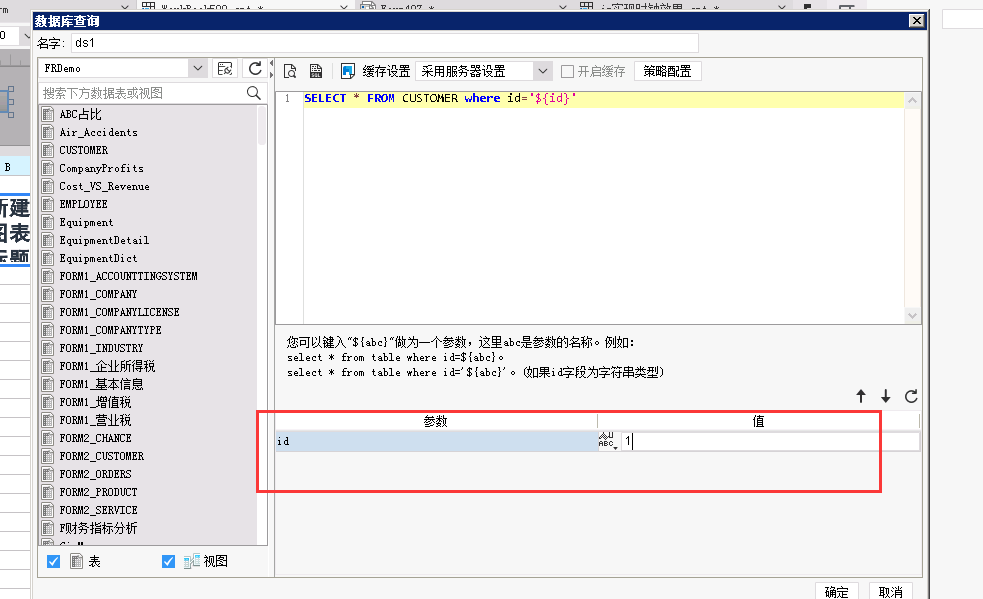Select FORM2_SERVICE in the table list

98,510
